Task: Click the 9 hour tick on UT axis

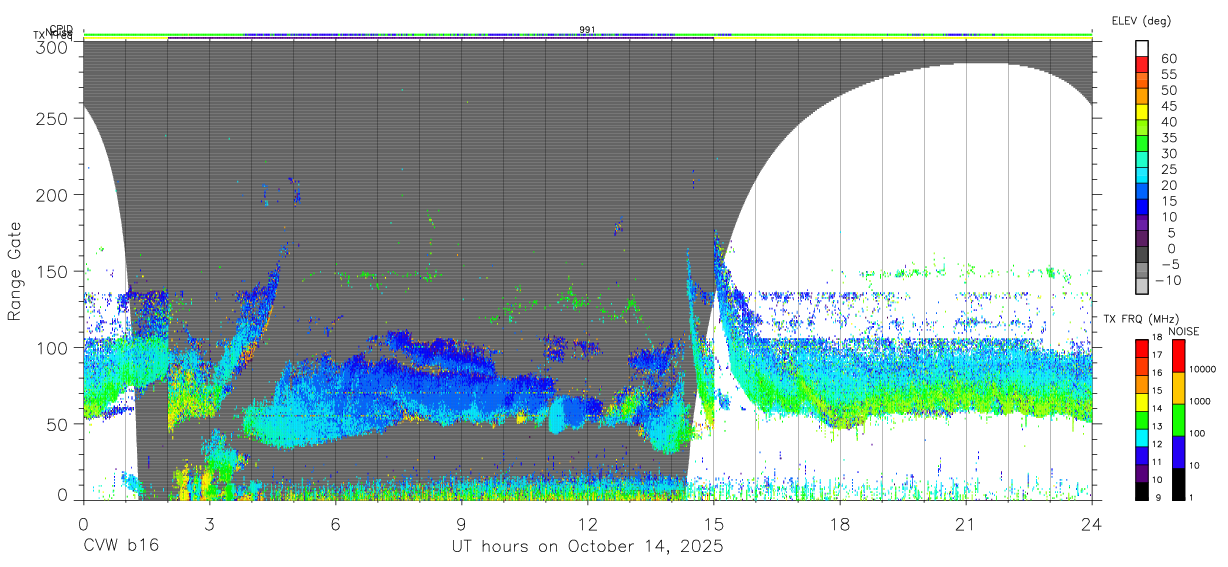Action: [461, 524]
